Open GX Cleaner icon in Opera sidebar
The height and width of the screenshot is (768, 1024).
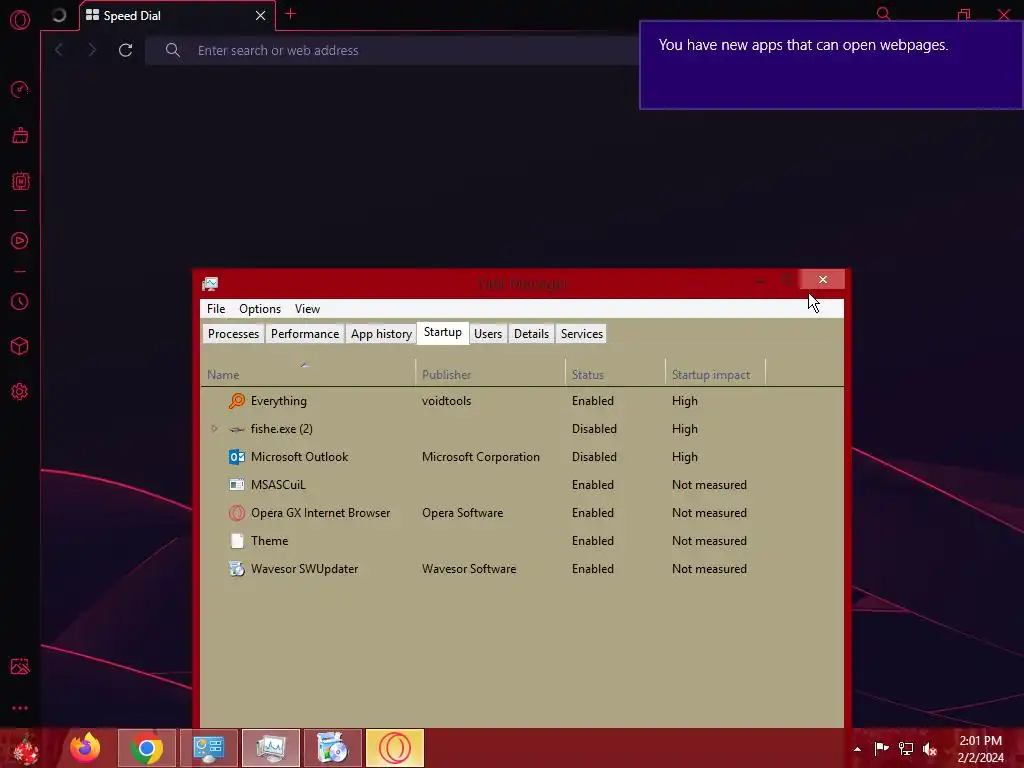click(20, 135)
